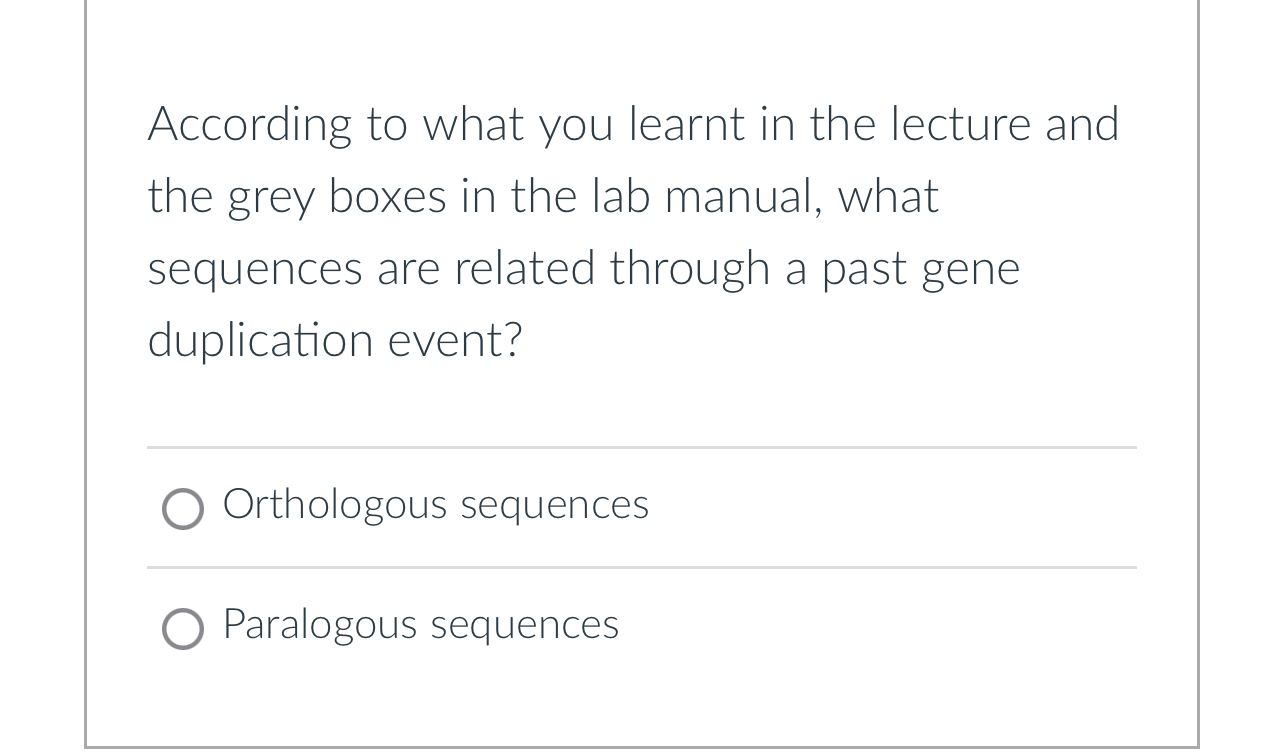Click the word "event?" ending the question
Viewport: 1284px width, 753px height.
click(x=455, y=341)
